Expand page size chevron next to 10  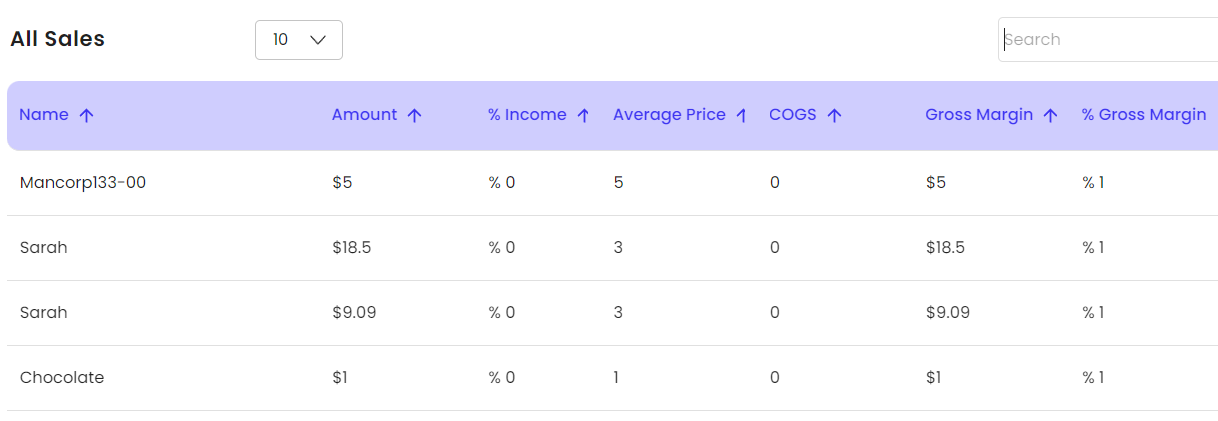[x=319, y=40]
